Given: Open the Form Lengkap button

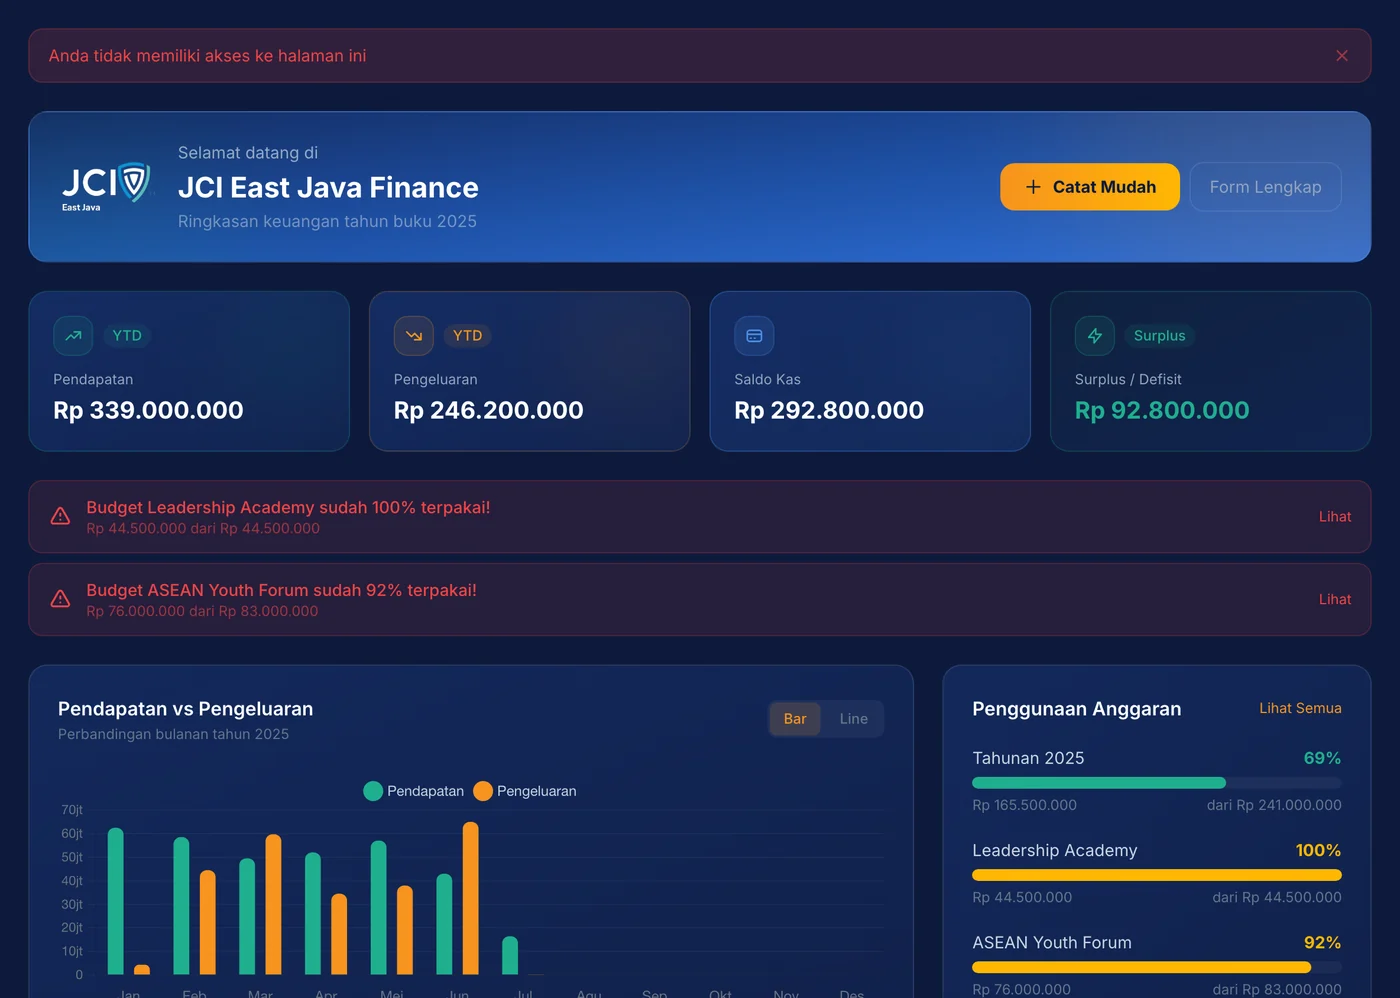Looking at the screenshot, I should tap(1265, 187).
